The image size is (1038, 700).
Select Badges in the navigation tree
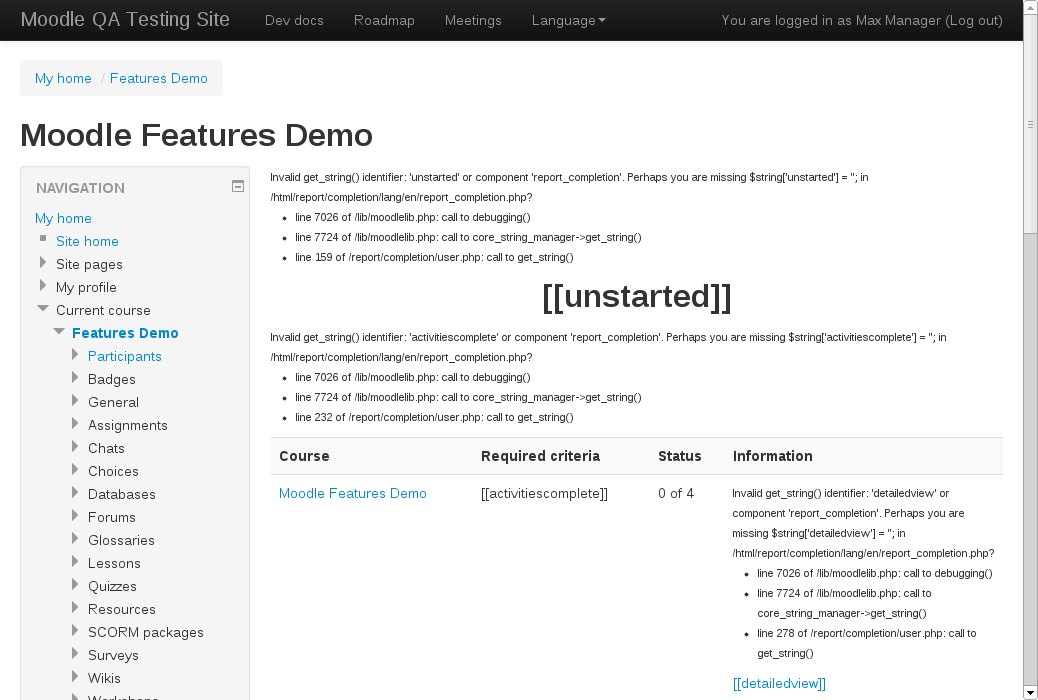click(112, 379)
